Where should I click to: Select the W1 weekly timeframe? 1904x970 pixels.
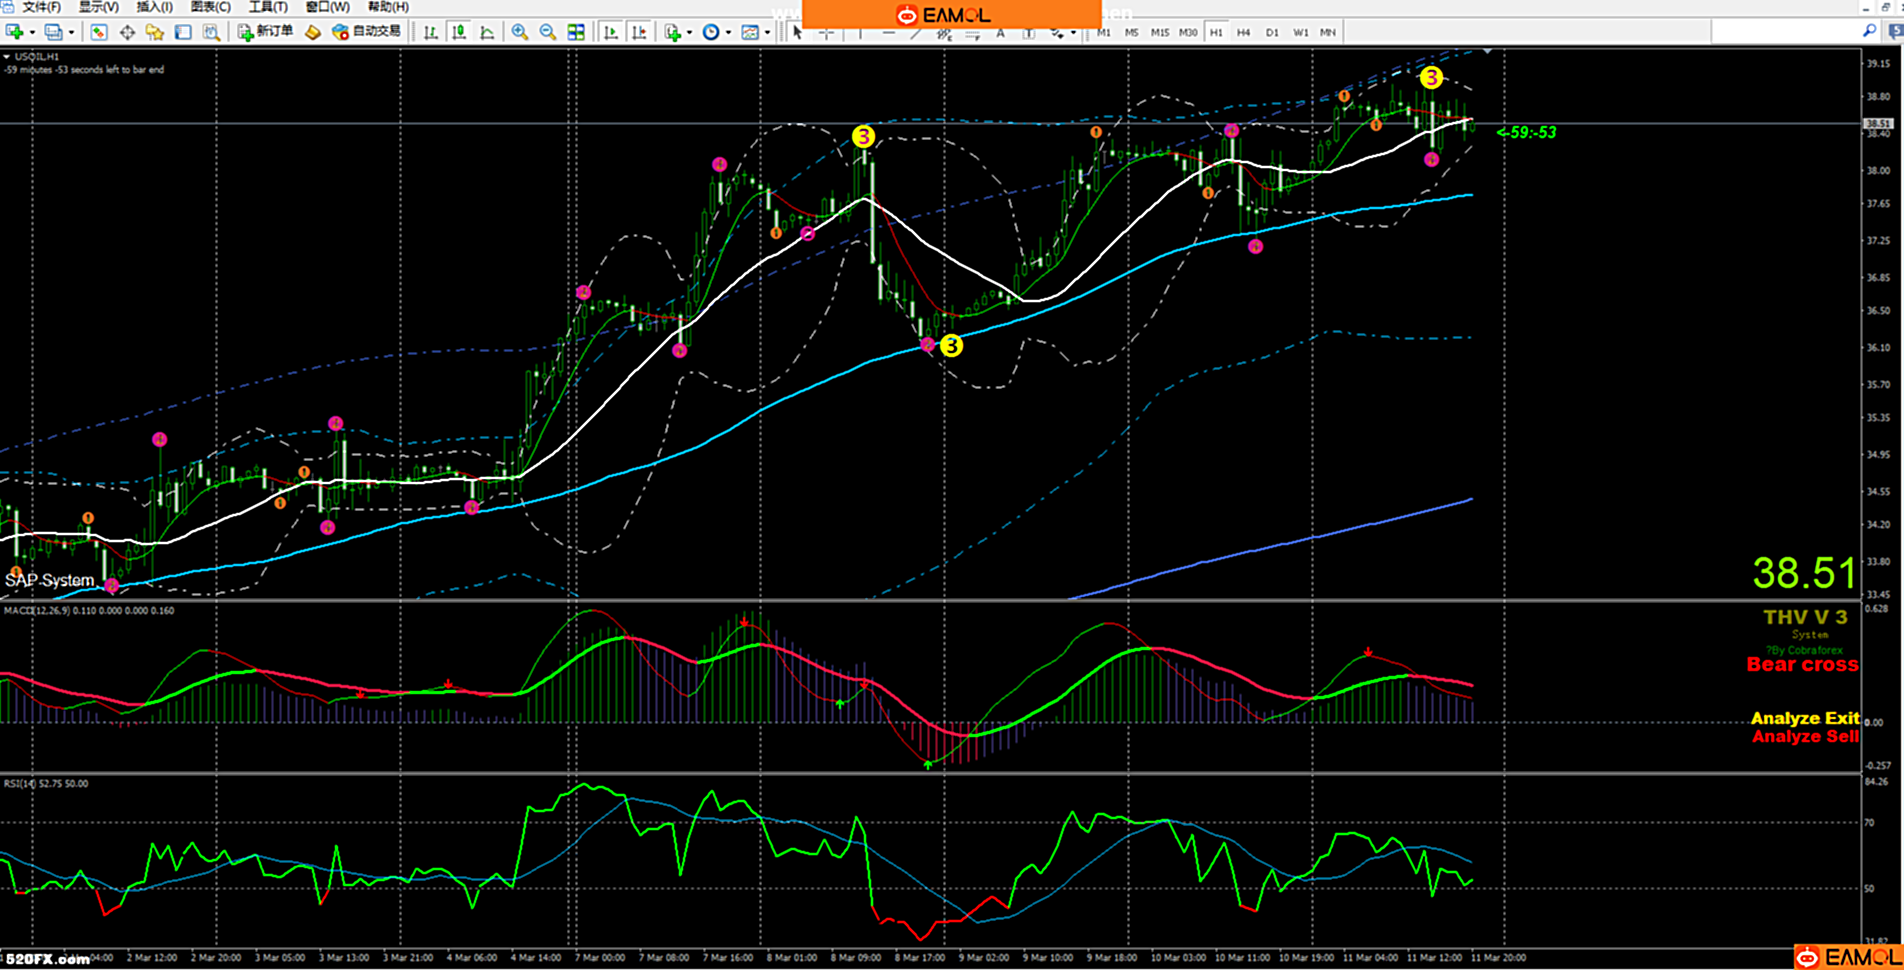1300,32
